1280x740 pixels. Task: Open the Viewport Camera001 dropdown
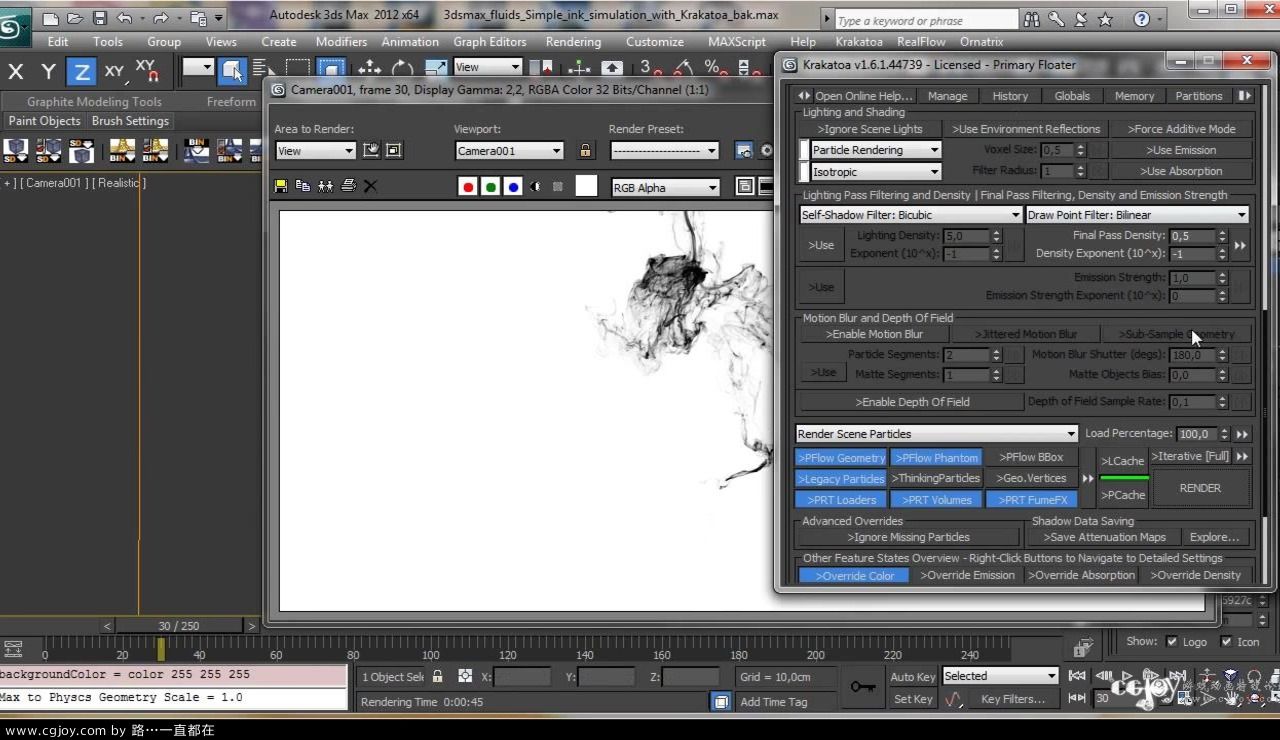(510, 151)
